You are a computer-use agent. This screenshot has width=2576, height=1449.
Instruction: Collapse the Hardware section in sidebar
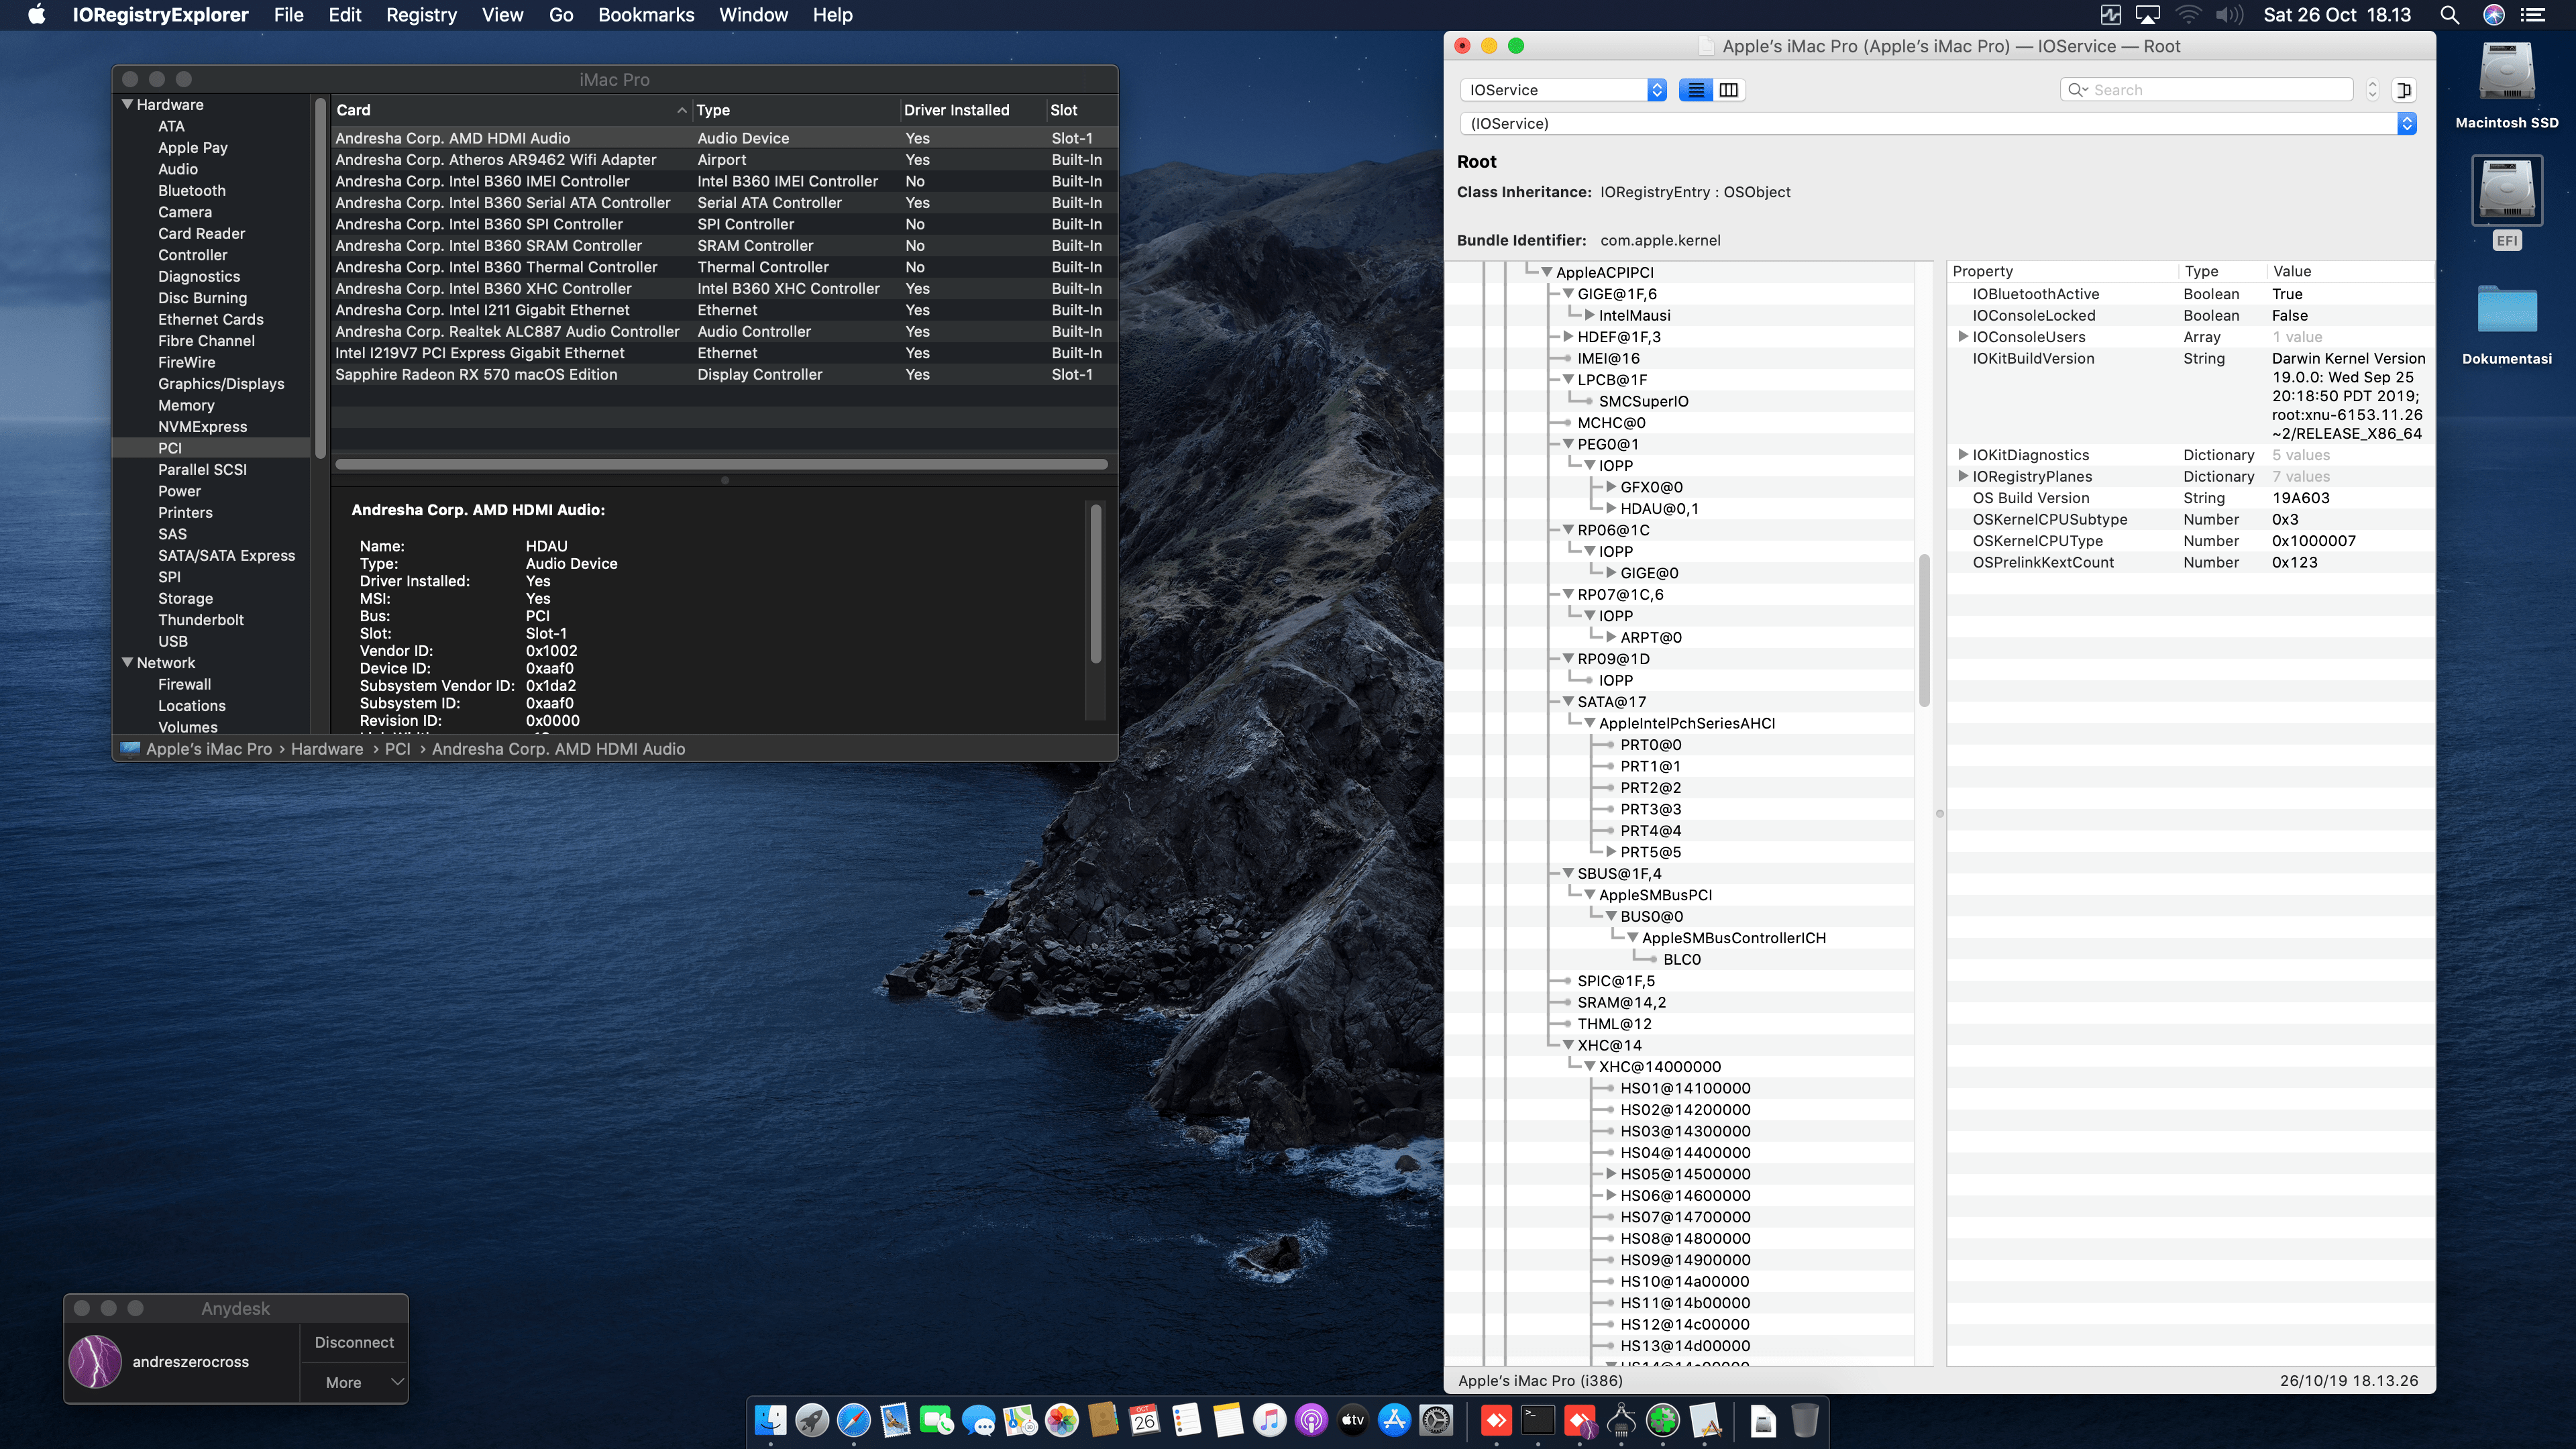click(x=127, y=104)
